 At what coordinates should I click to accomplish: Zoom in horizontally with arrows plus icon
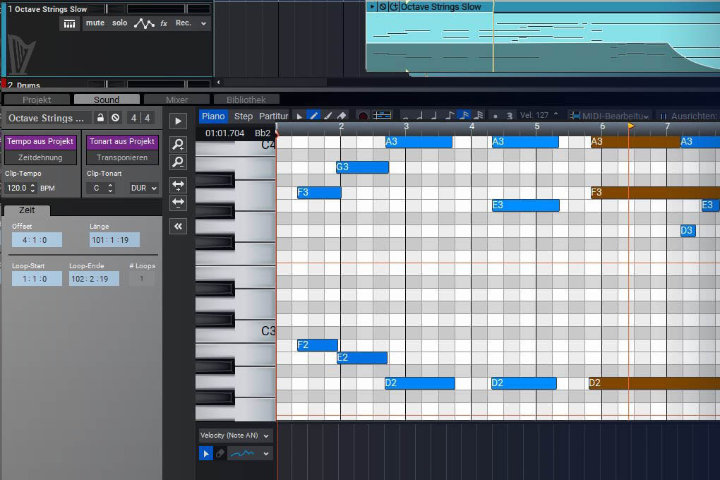178,185
